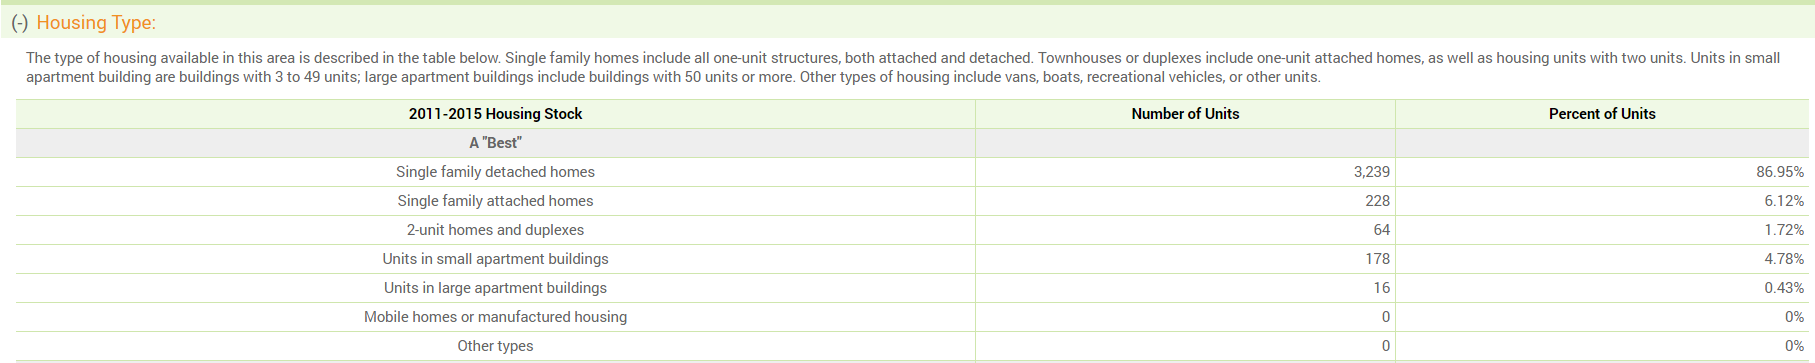Select the A "Best" group row
Screen dimensions: 1815x363
[x=912, y=143]
